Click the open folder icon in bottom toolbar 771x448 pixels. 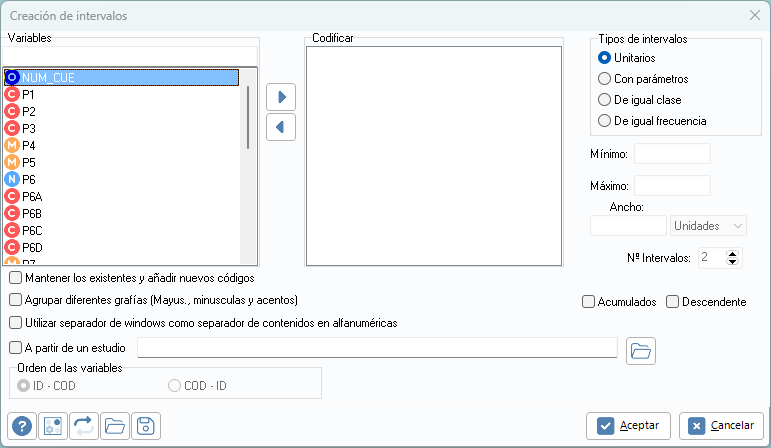pyautogui.click(x=115, y=425)
